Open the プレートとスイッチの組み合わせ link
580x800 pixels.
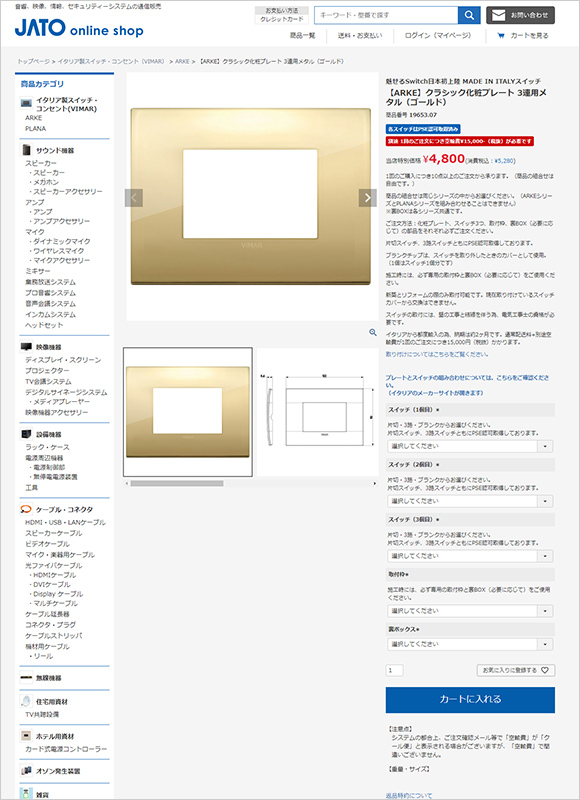[x=468, y=385]
